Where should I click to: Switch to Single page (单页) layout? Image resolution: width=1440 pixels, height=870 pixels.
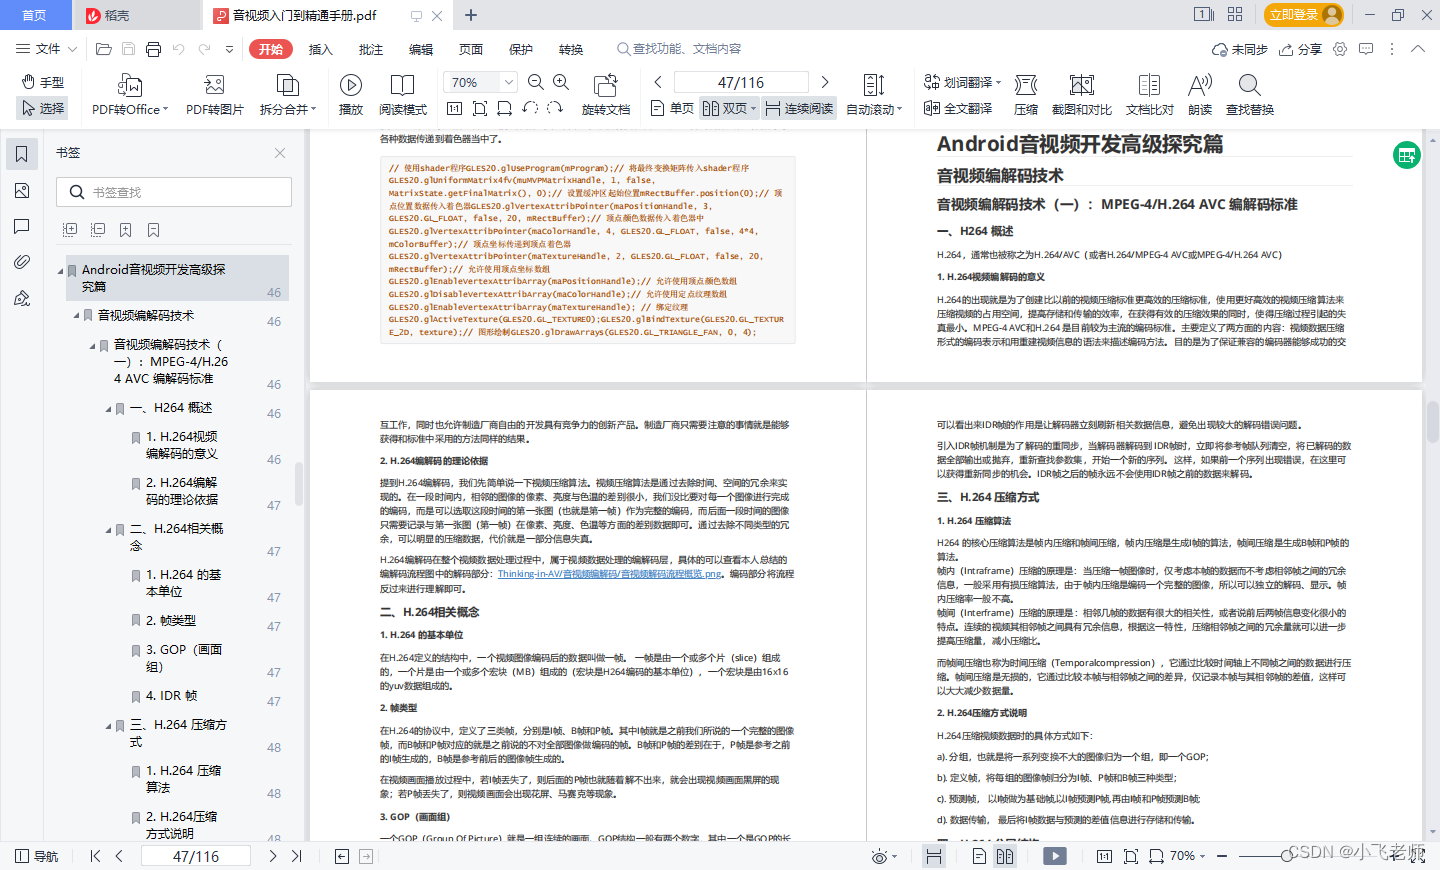click(x=672, y=108)
